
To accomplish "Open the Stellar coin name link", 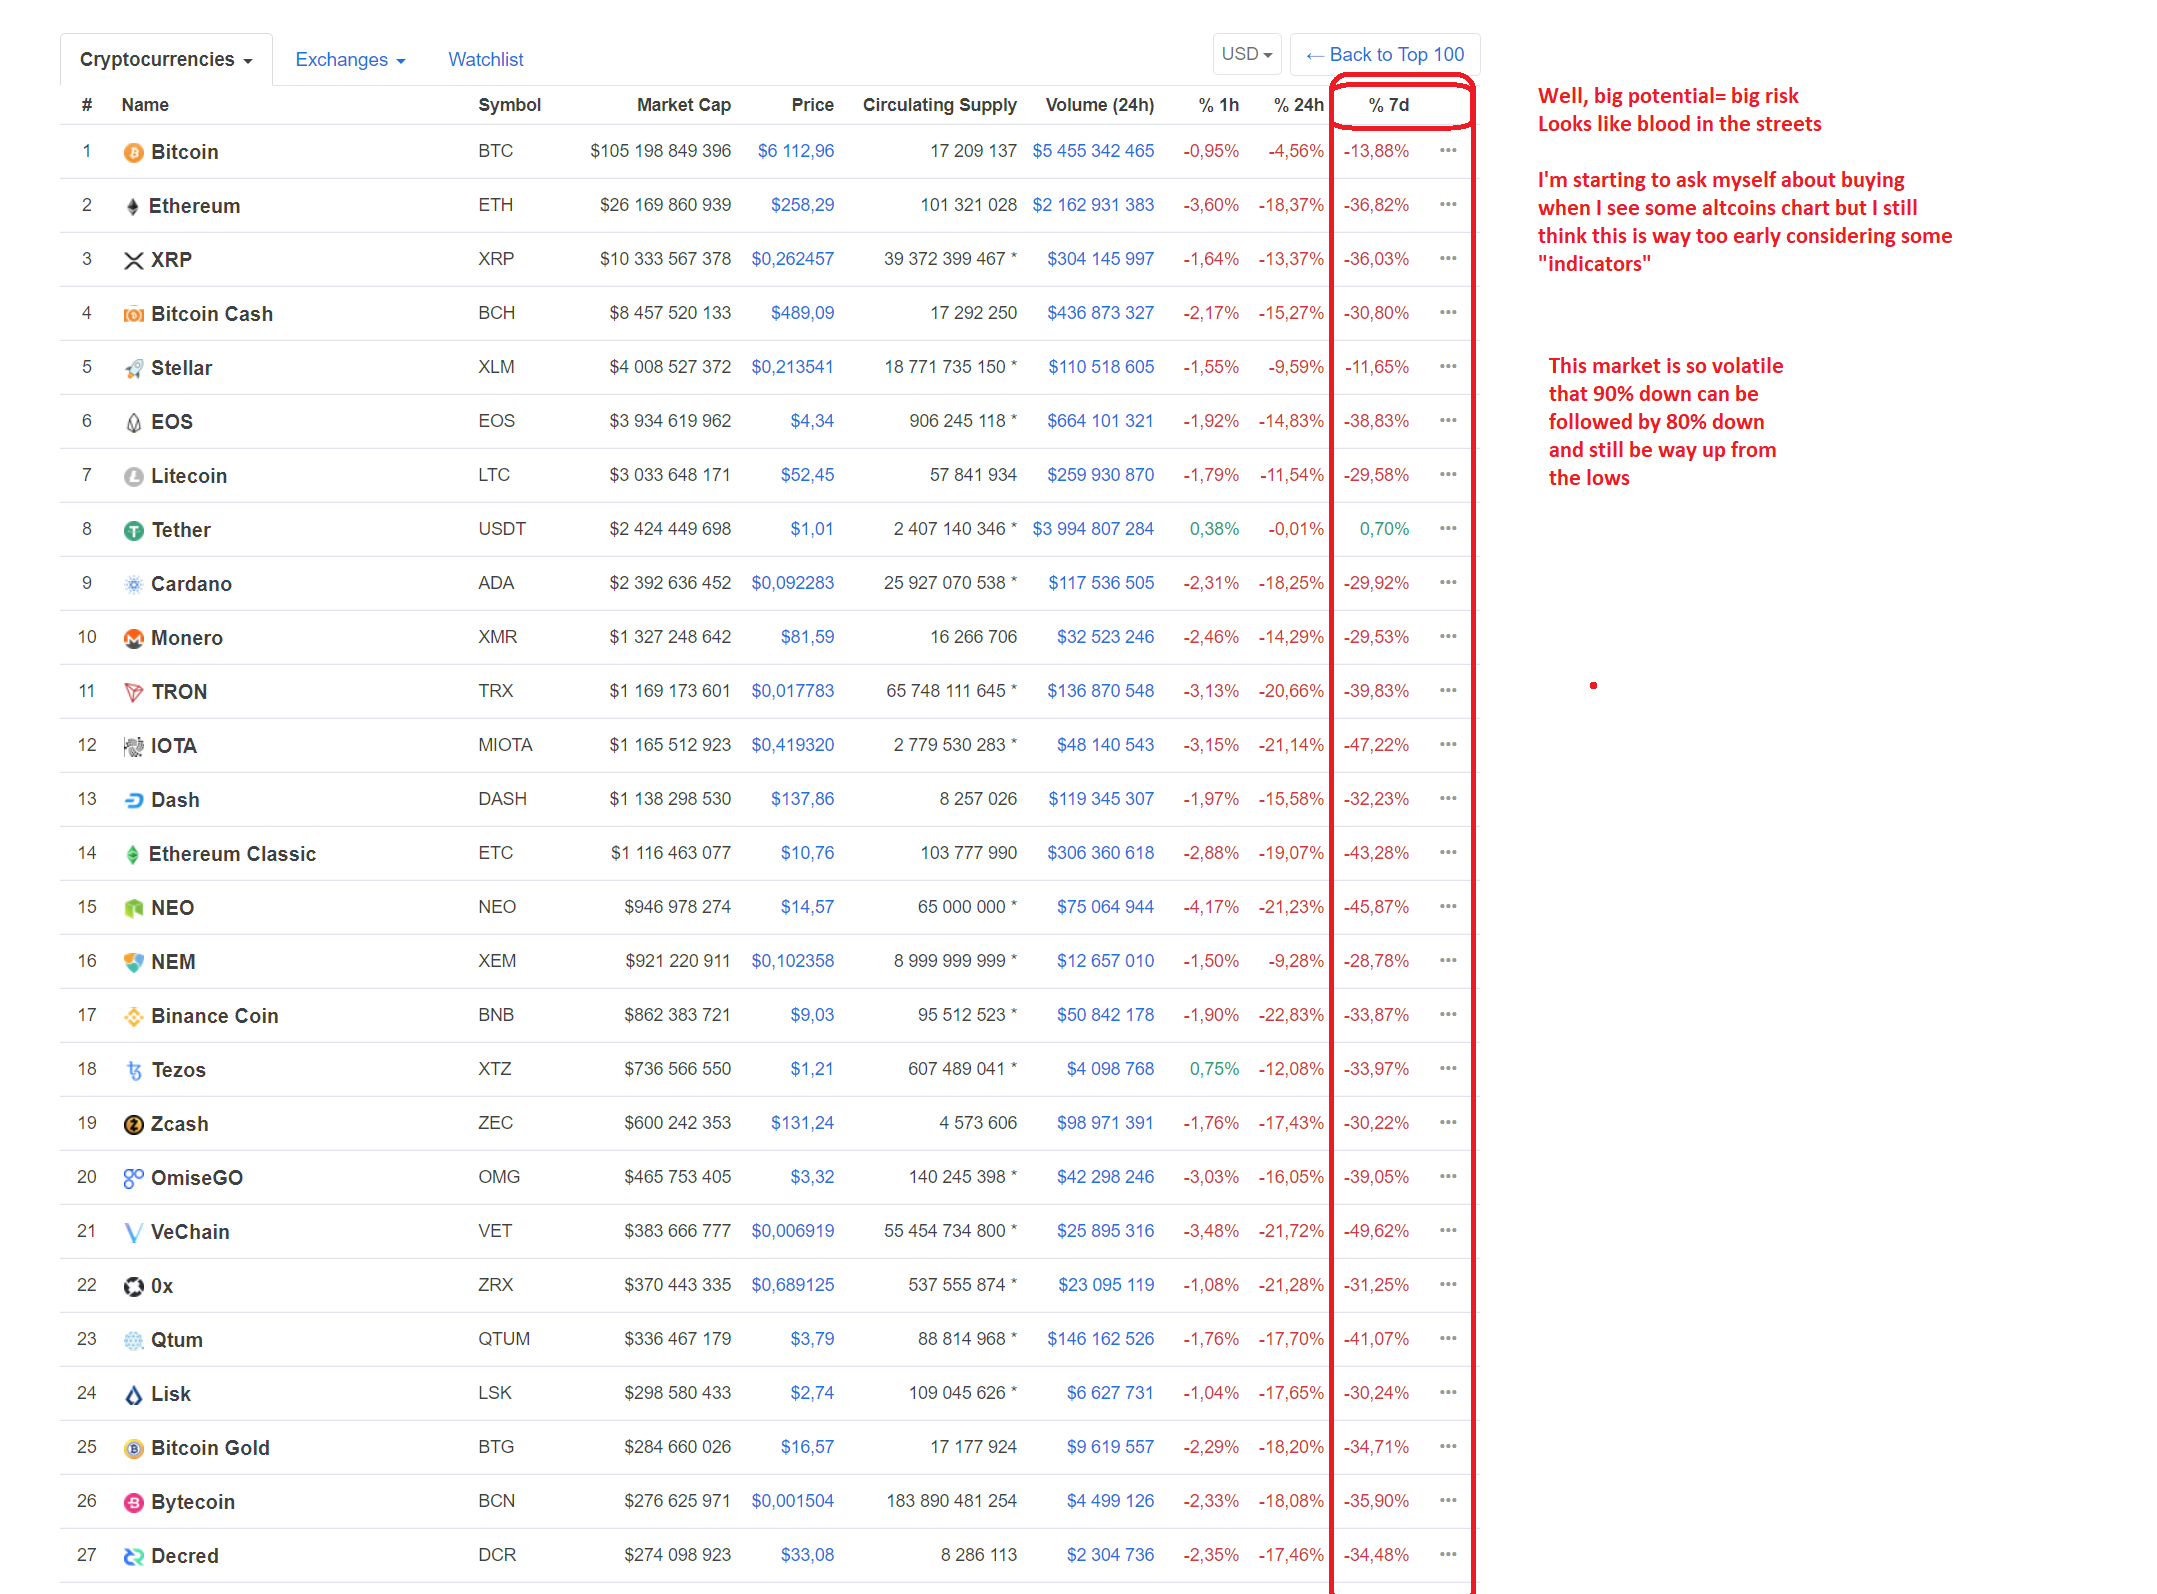I will point(181,368).
